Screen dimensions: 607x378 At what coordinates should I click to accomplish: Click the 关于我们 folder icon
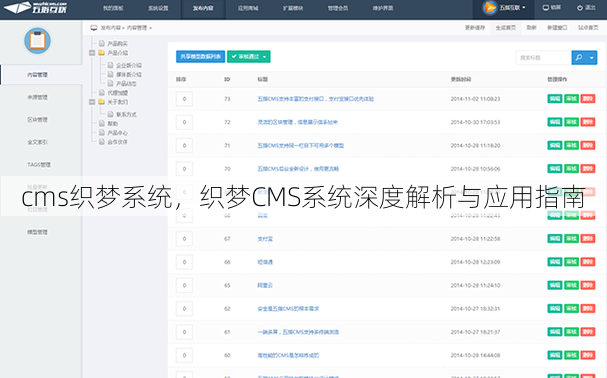tap(101, 102)
